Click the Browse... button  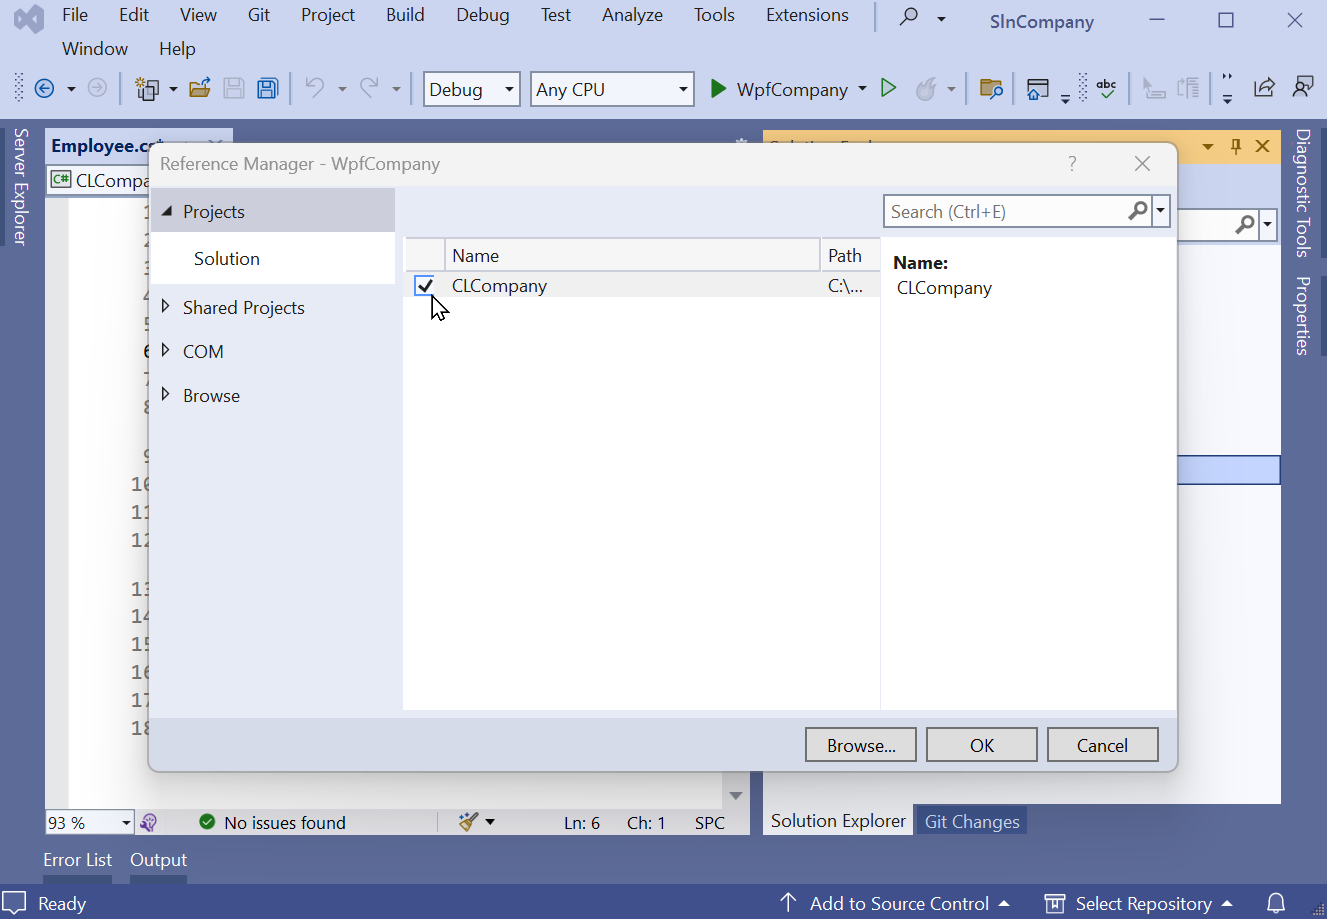pos(860,745)
